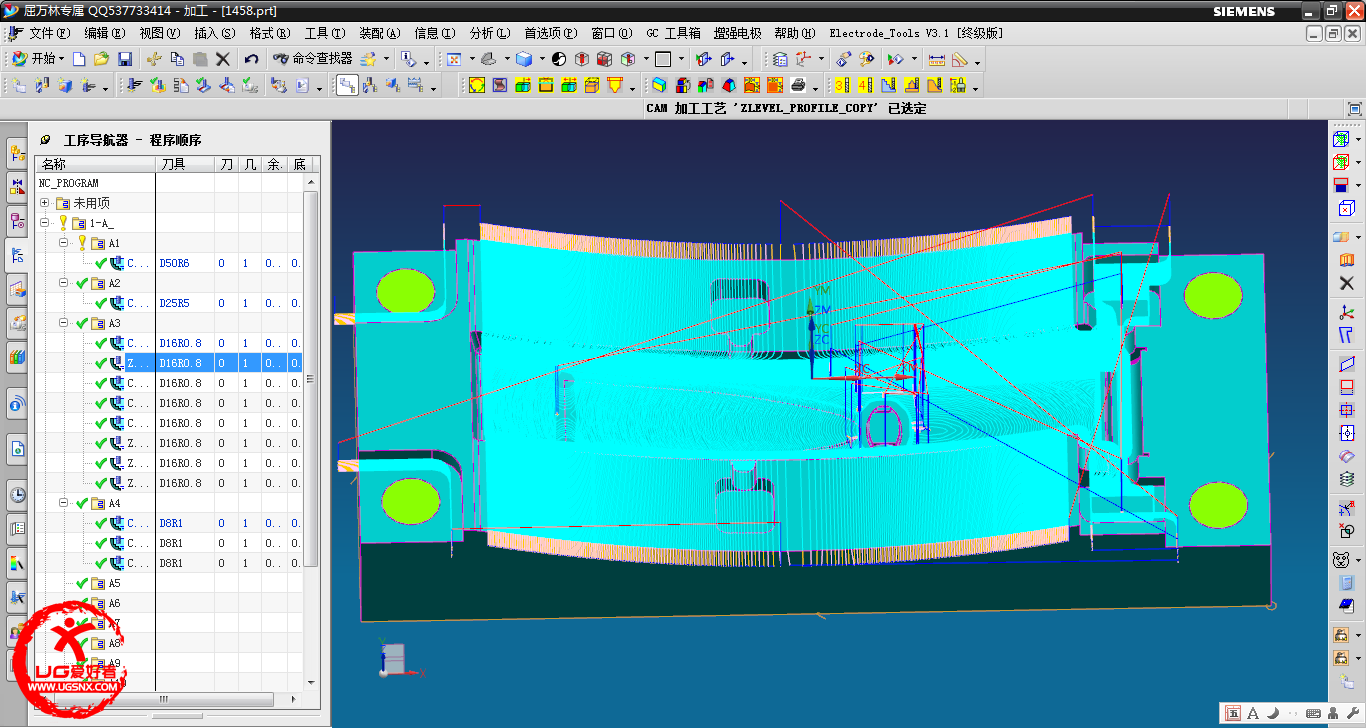The image size is (1366, 728).
Task: Open the Assembly Navigator sidebar tab
Action: tap(17, 152)
